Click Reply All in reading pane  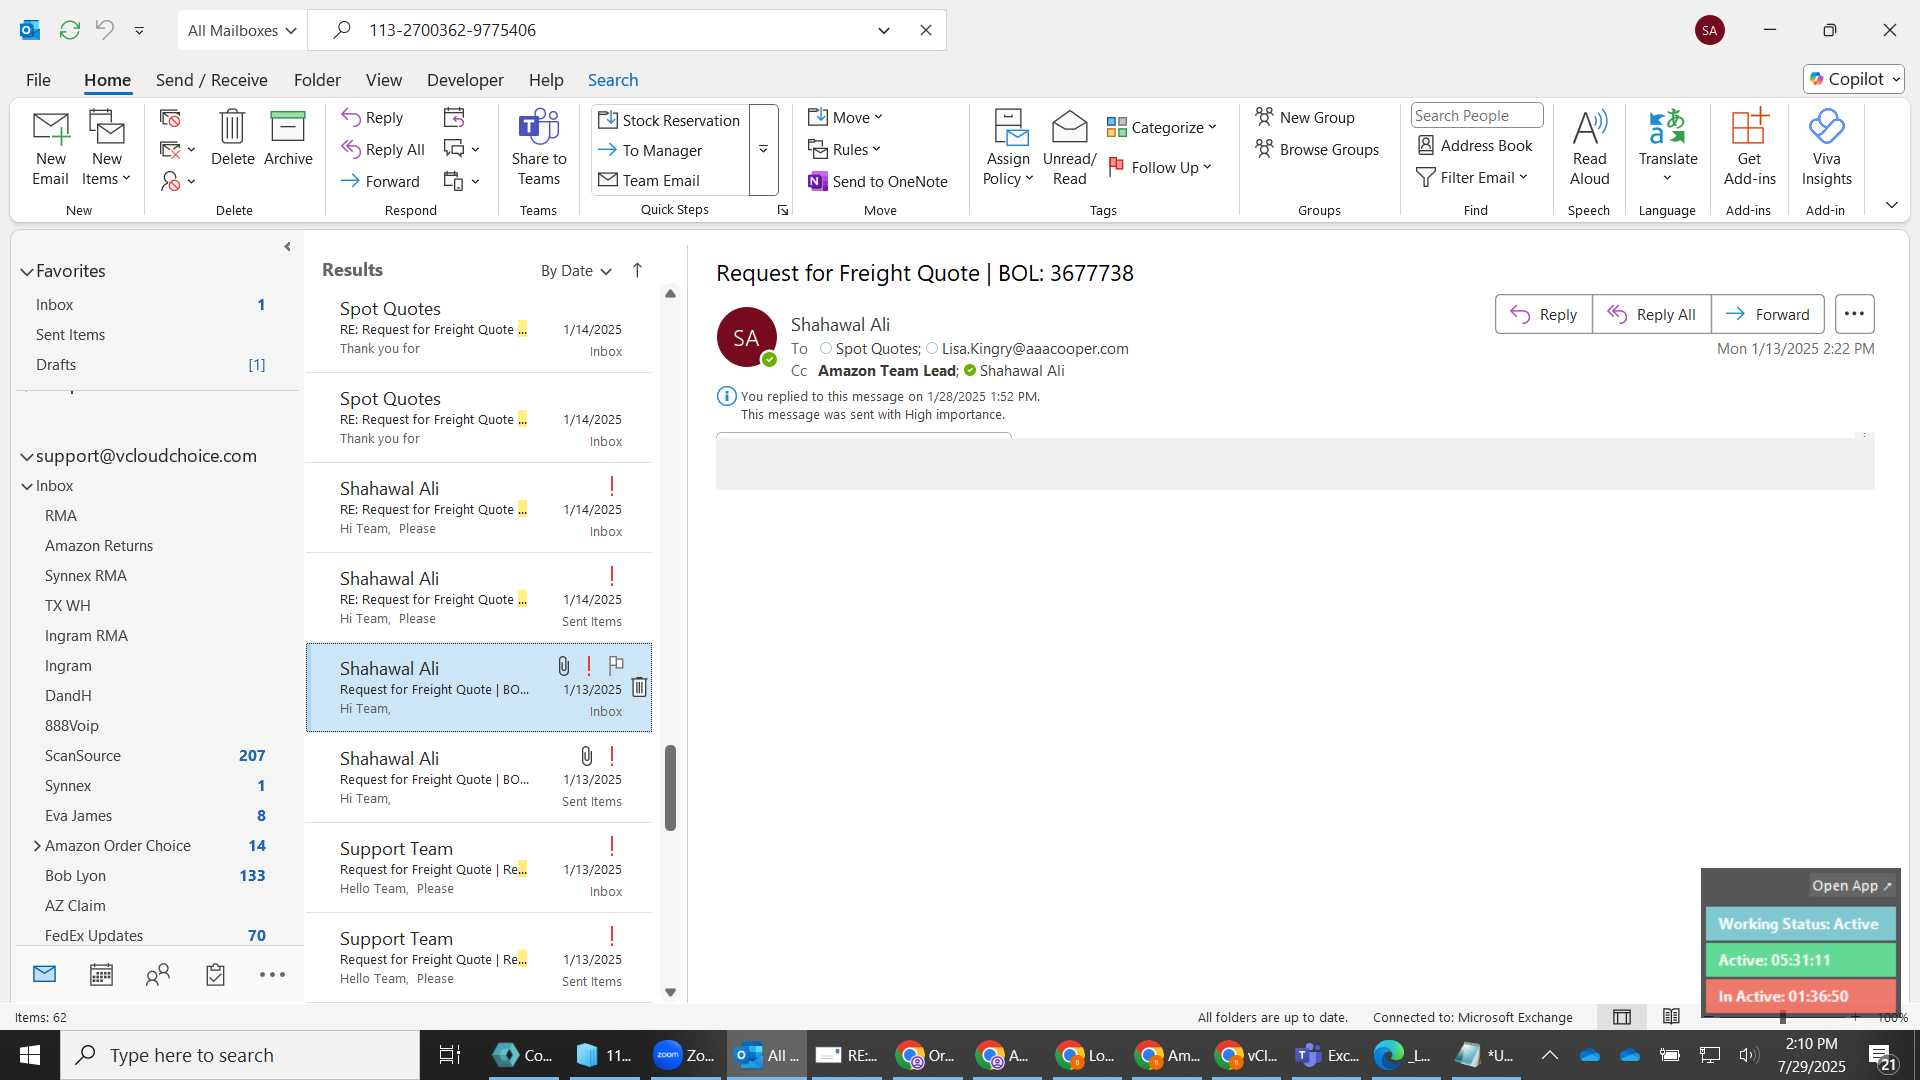(1652, 314)
